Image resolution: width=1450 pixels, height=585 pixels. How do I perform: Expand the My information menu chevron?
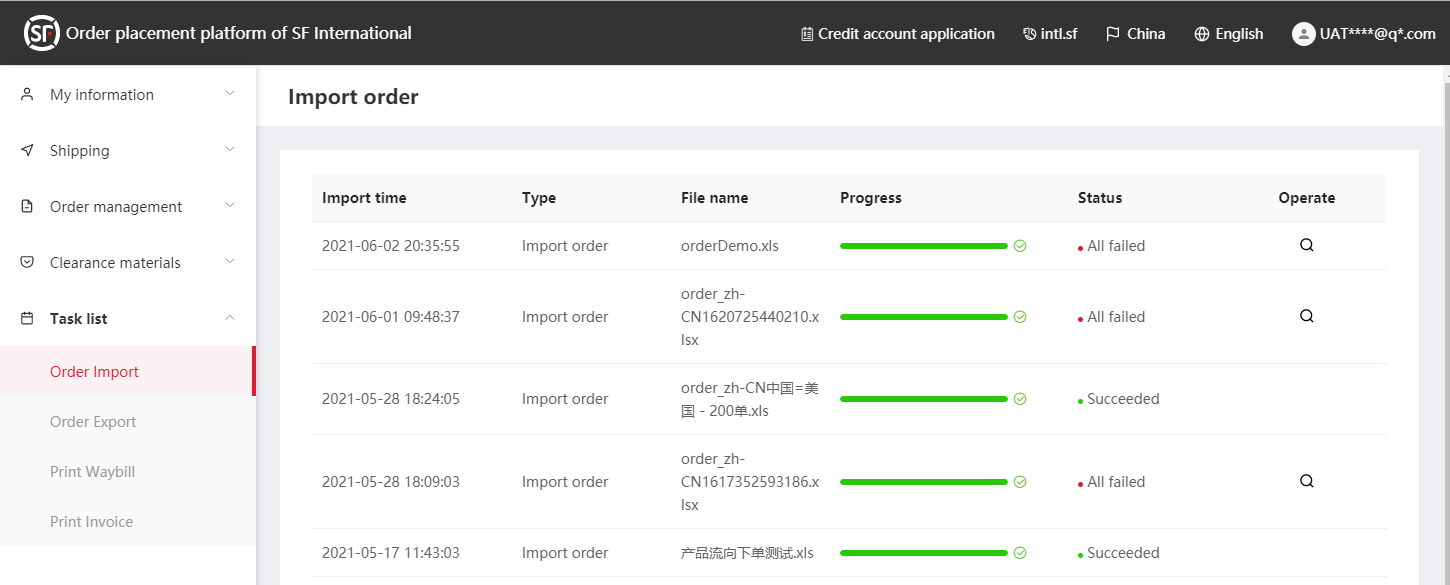click(230, 94)
